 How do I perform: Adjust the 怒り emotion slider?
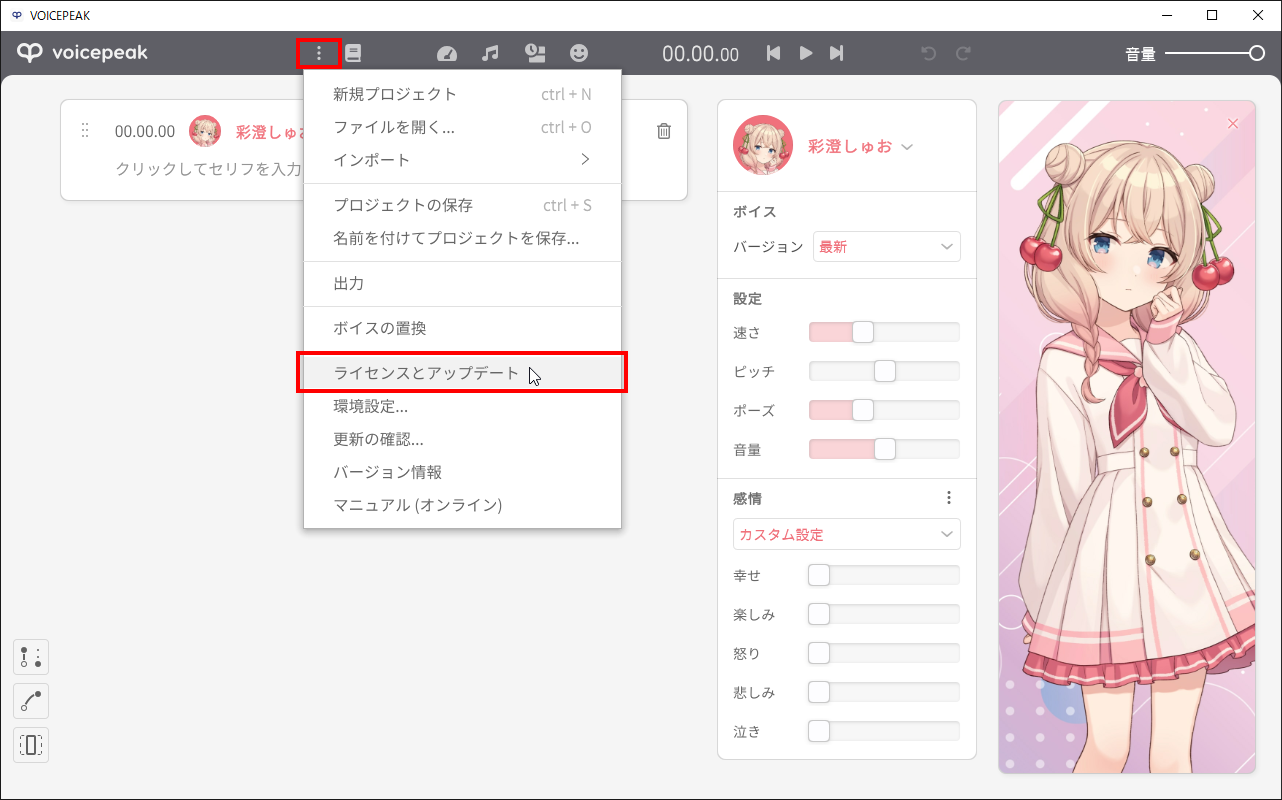[x=884, y=653]
